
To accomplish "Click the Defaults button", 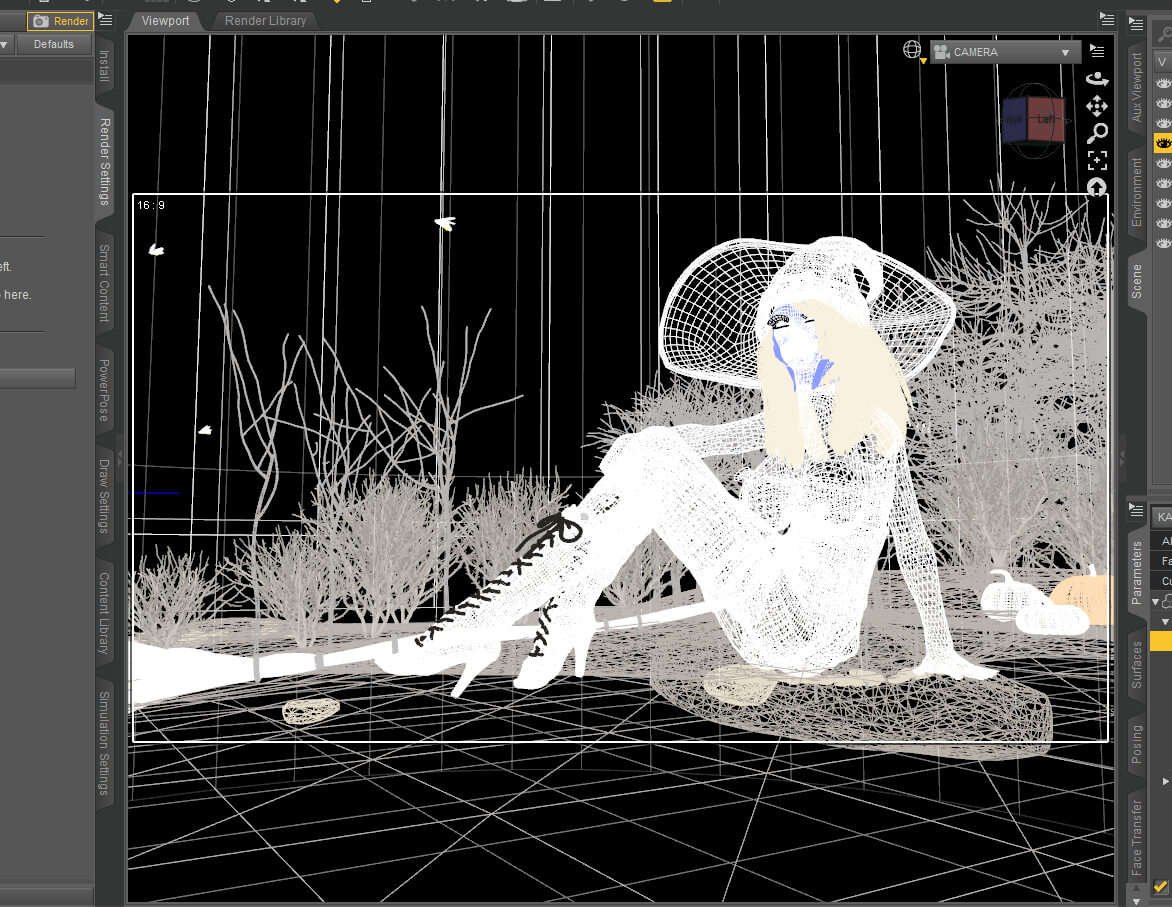I will pos(54,44).
